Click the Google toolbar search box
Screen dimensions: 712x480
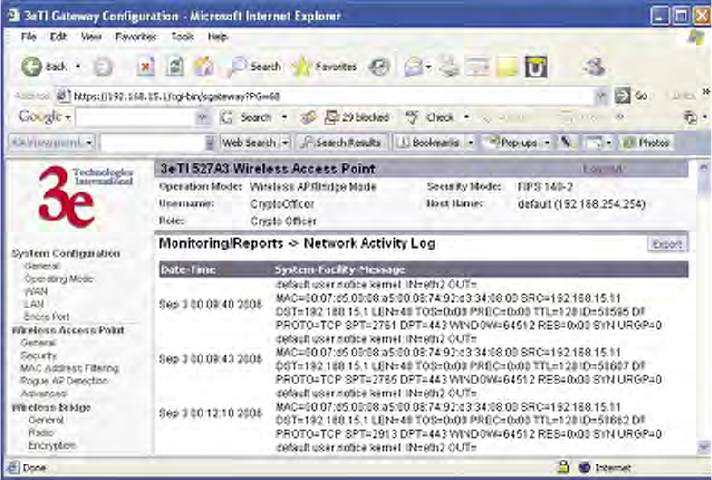136,118
